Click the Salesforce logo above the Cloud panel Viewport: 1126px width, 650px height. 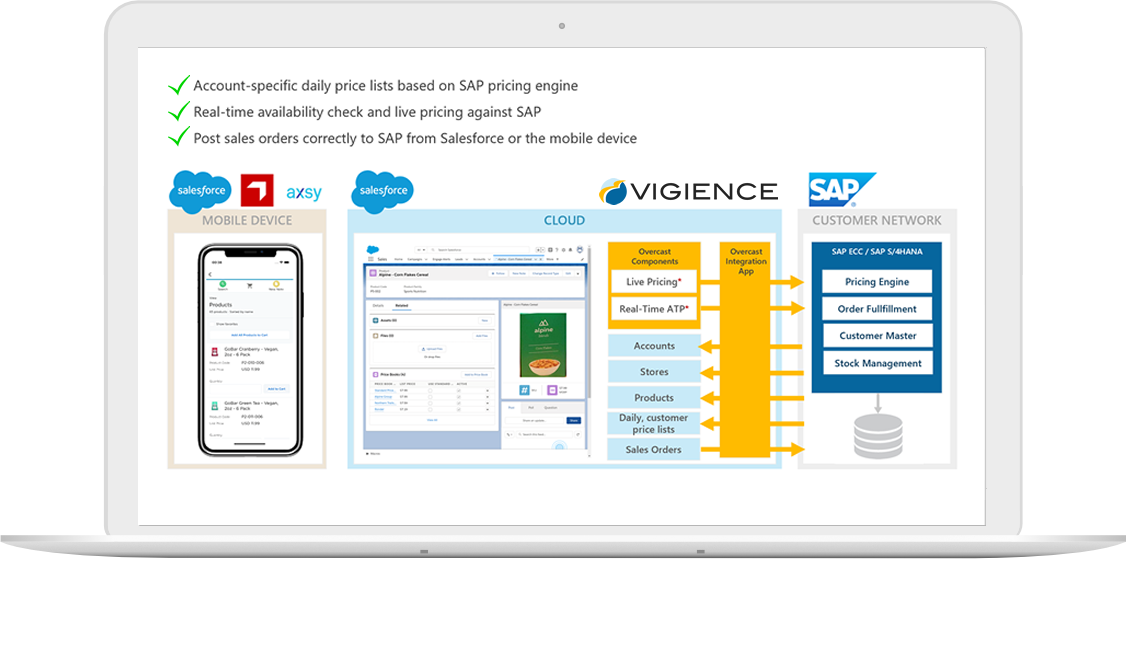(x=383, y=191)
